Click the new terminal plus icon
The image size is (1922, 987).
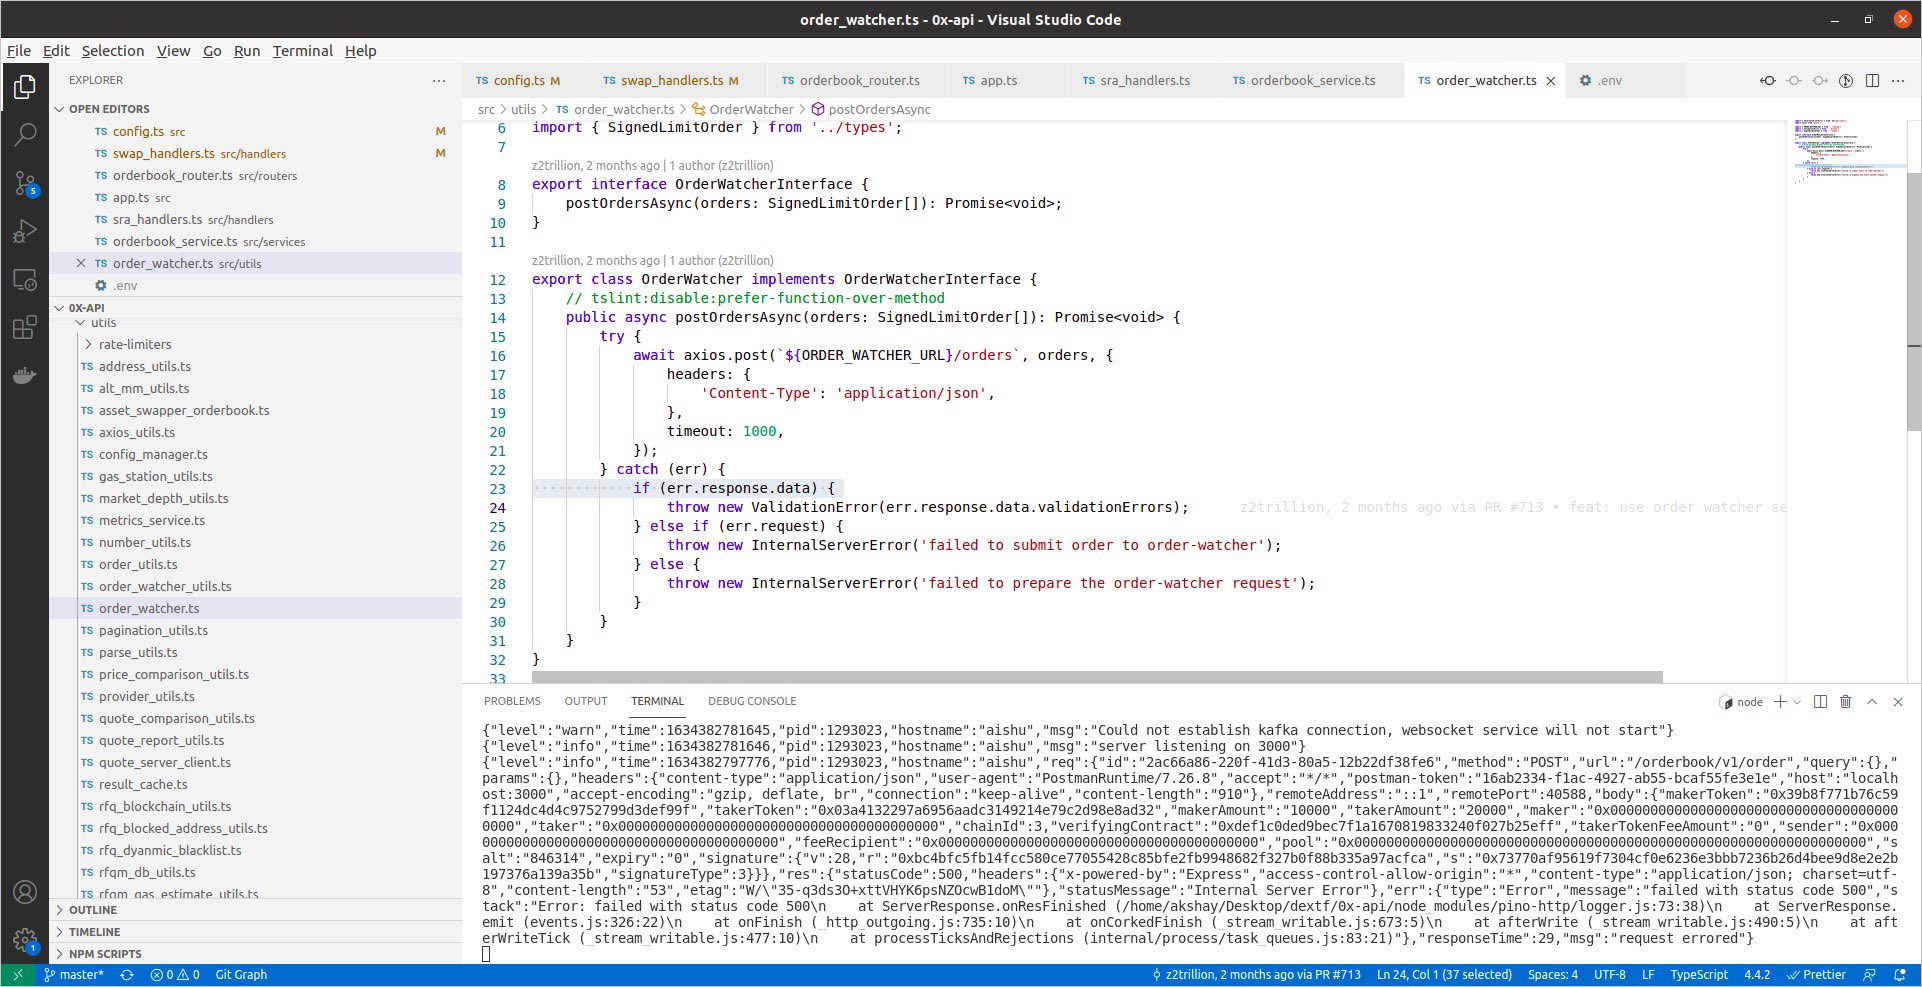(1780, 702)
